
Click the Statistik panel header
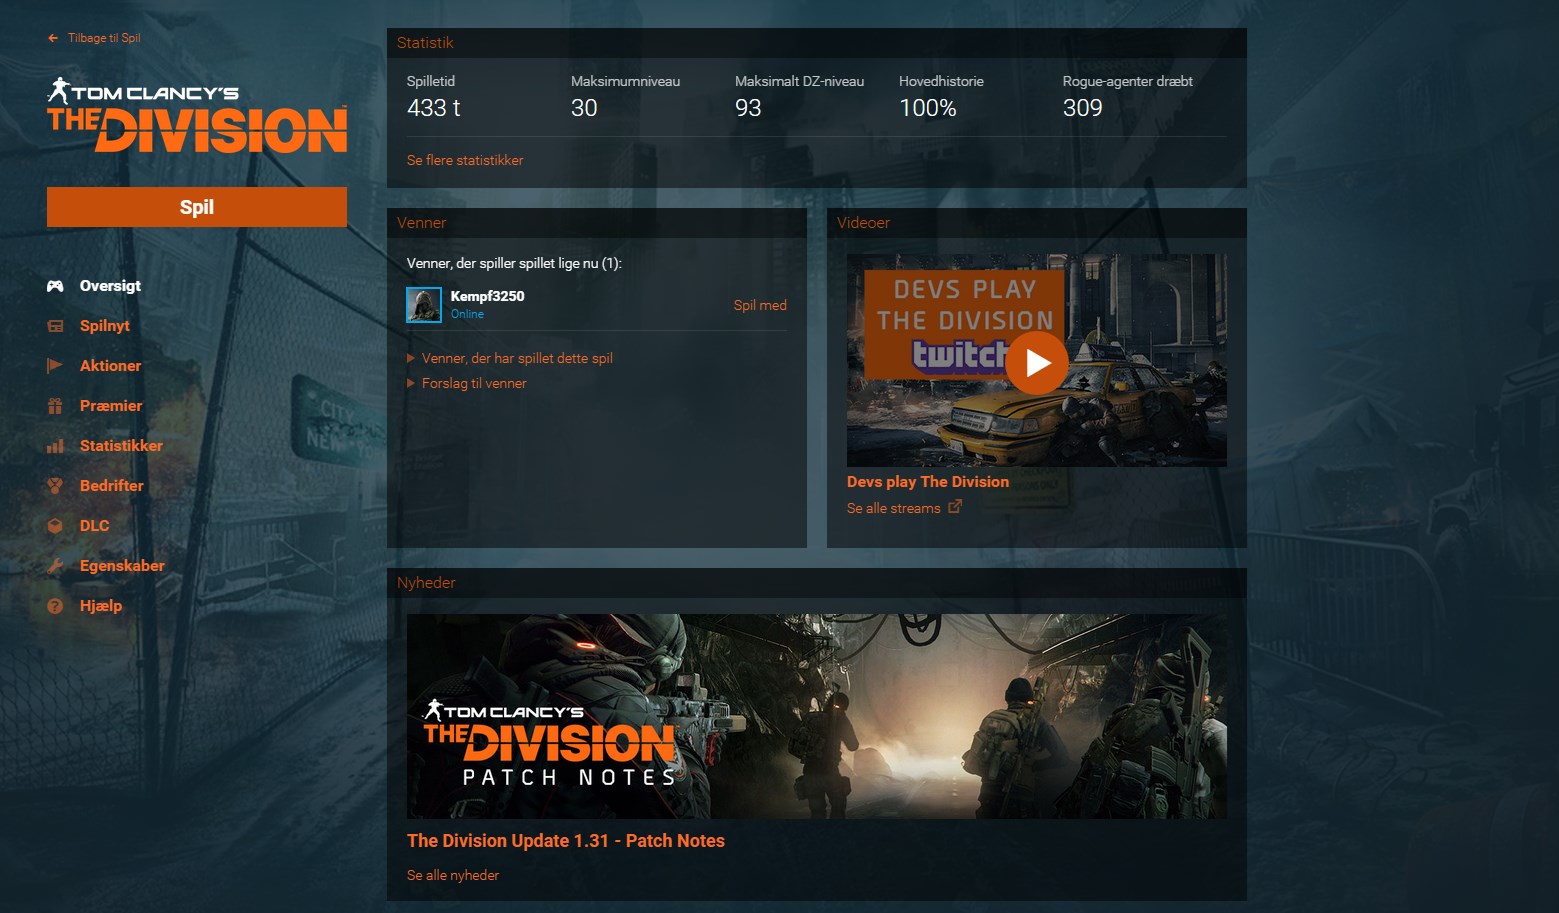click(x=817, y=43)
